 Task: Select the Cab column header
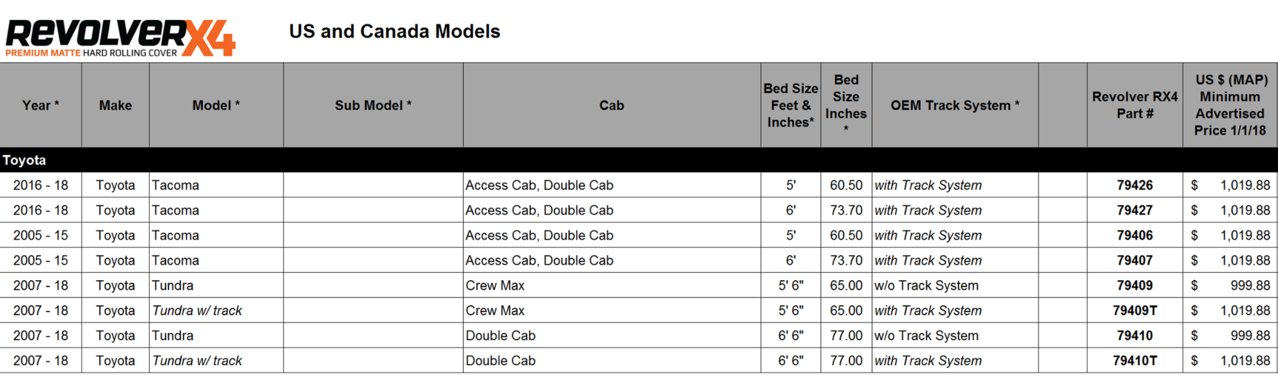click(x=612, y=105)
